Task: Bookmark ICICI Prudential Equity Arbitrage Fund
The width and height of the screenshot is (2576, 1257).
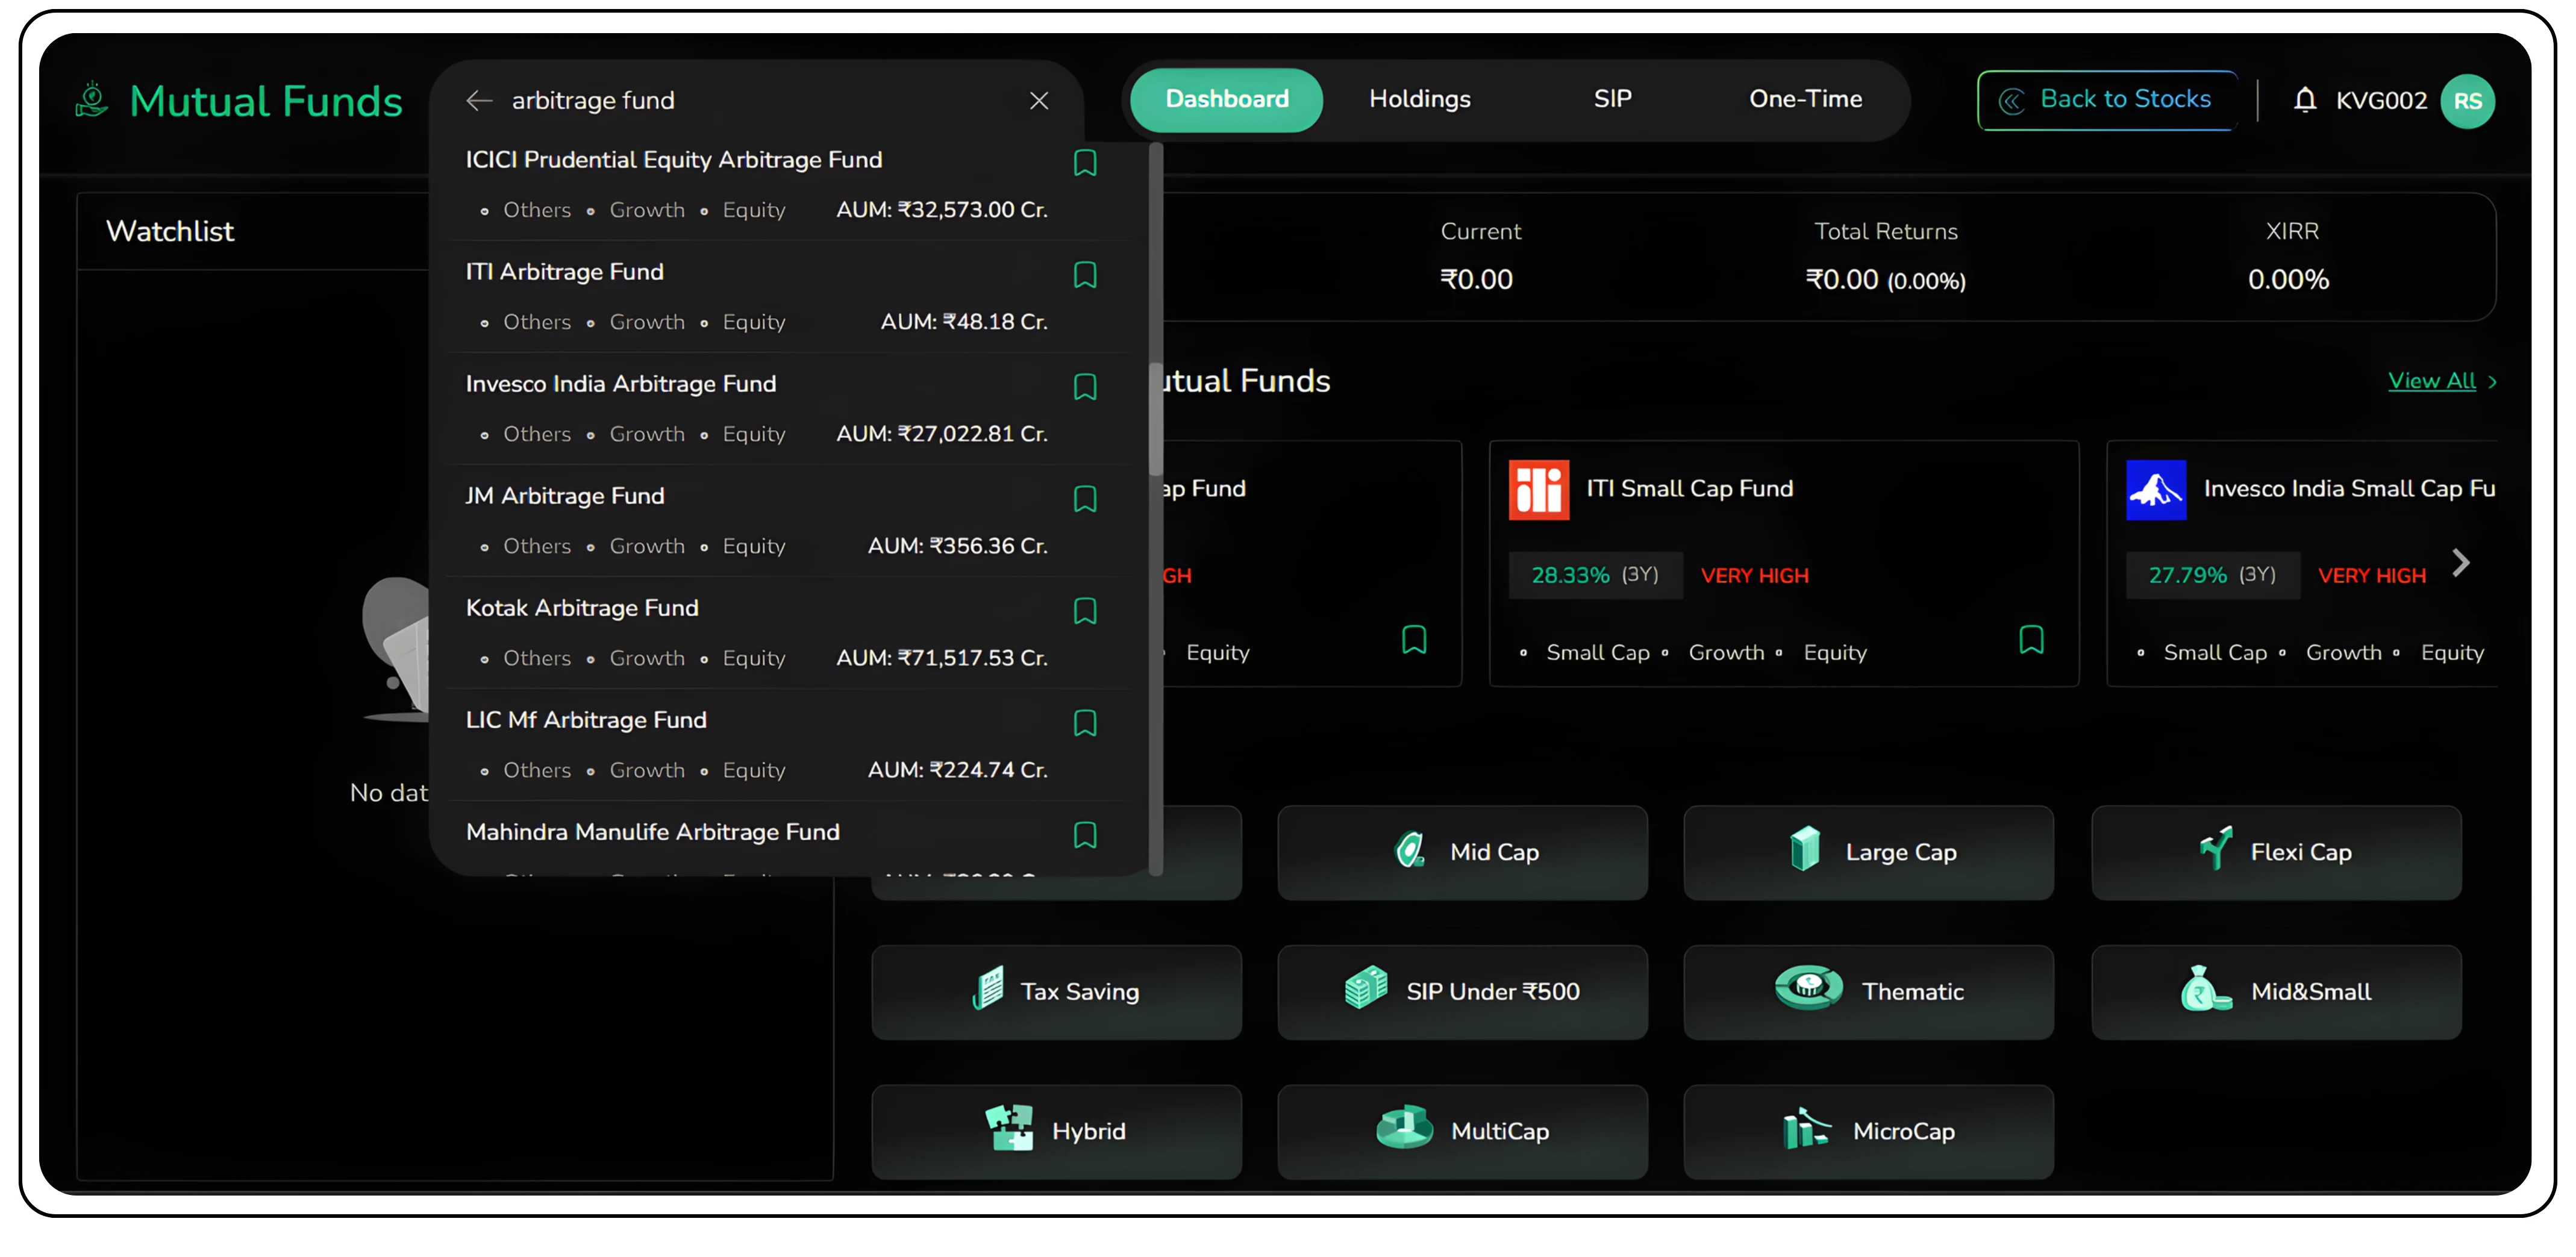Action: (x=1085, y=163)
